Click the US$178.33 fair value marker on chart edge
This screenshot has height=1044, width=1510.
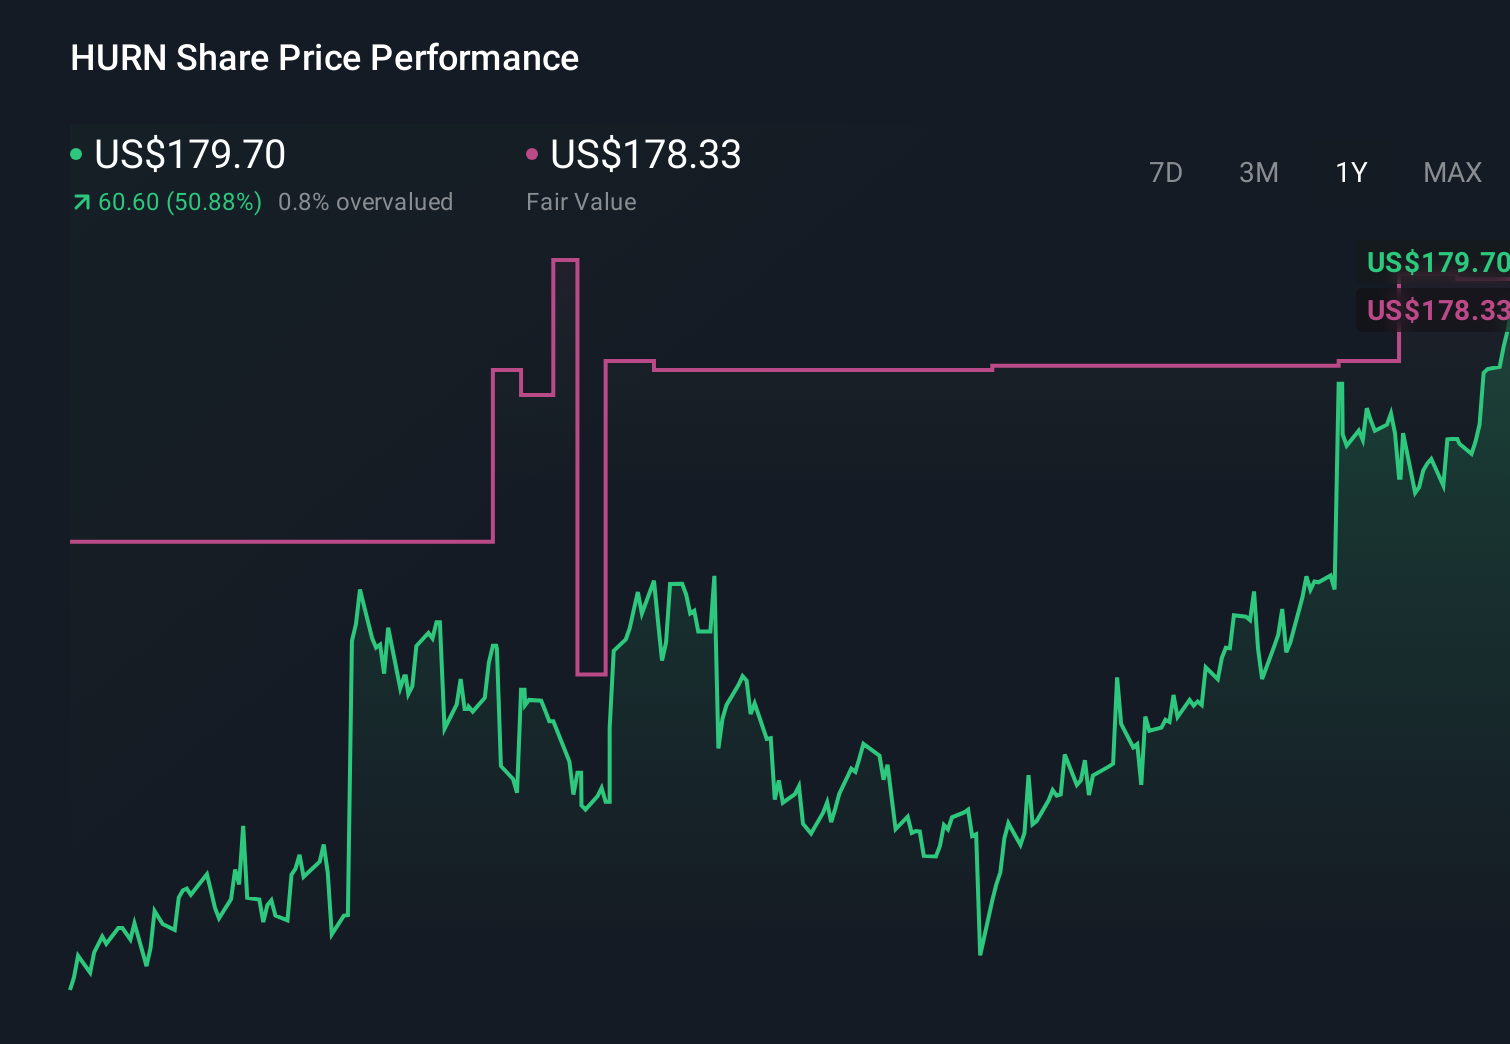point(1437,311)
